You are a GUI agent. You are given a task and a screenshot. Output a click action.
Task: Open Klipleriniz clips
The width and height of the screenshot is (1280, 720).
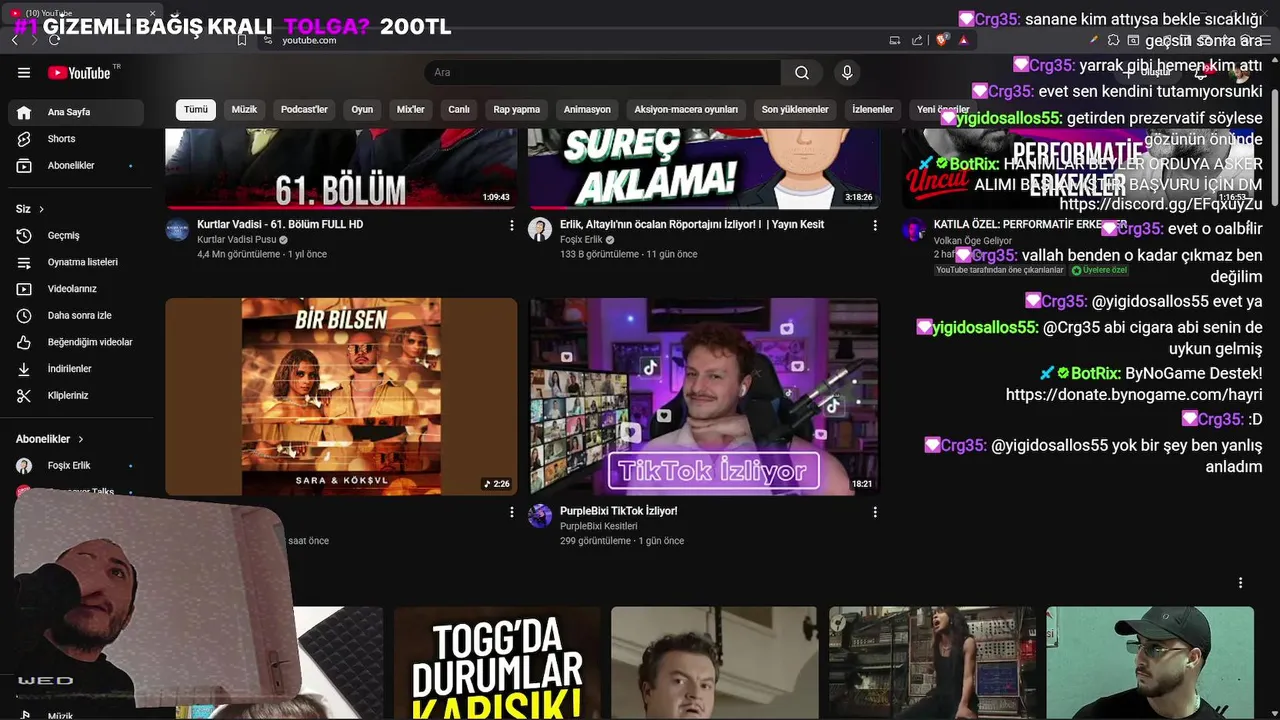click(x=77, y=395)
